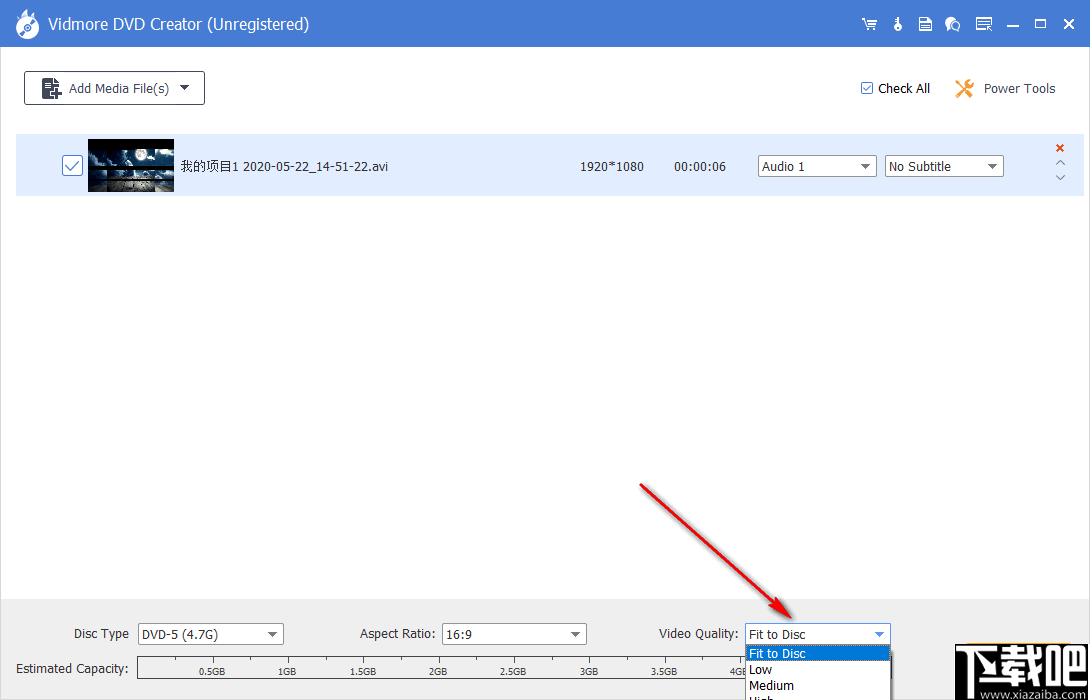Screen dimensions: 1090x700
Task: Uncheck the video item's selection checkbox
Action: click(x=71, y=165)
